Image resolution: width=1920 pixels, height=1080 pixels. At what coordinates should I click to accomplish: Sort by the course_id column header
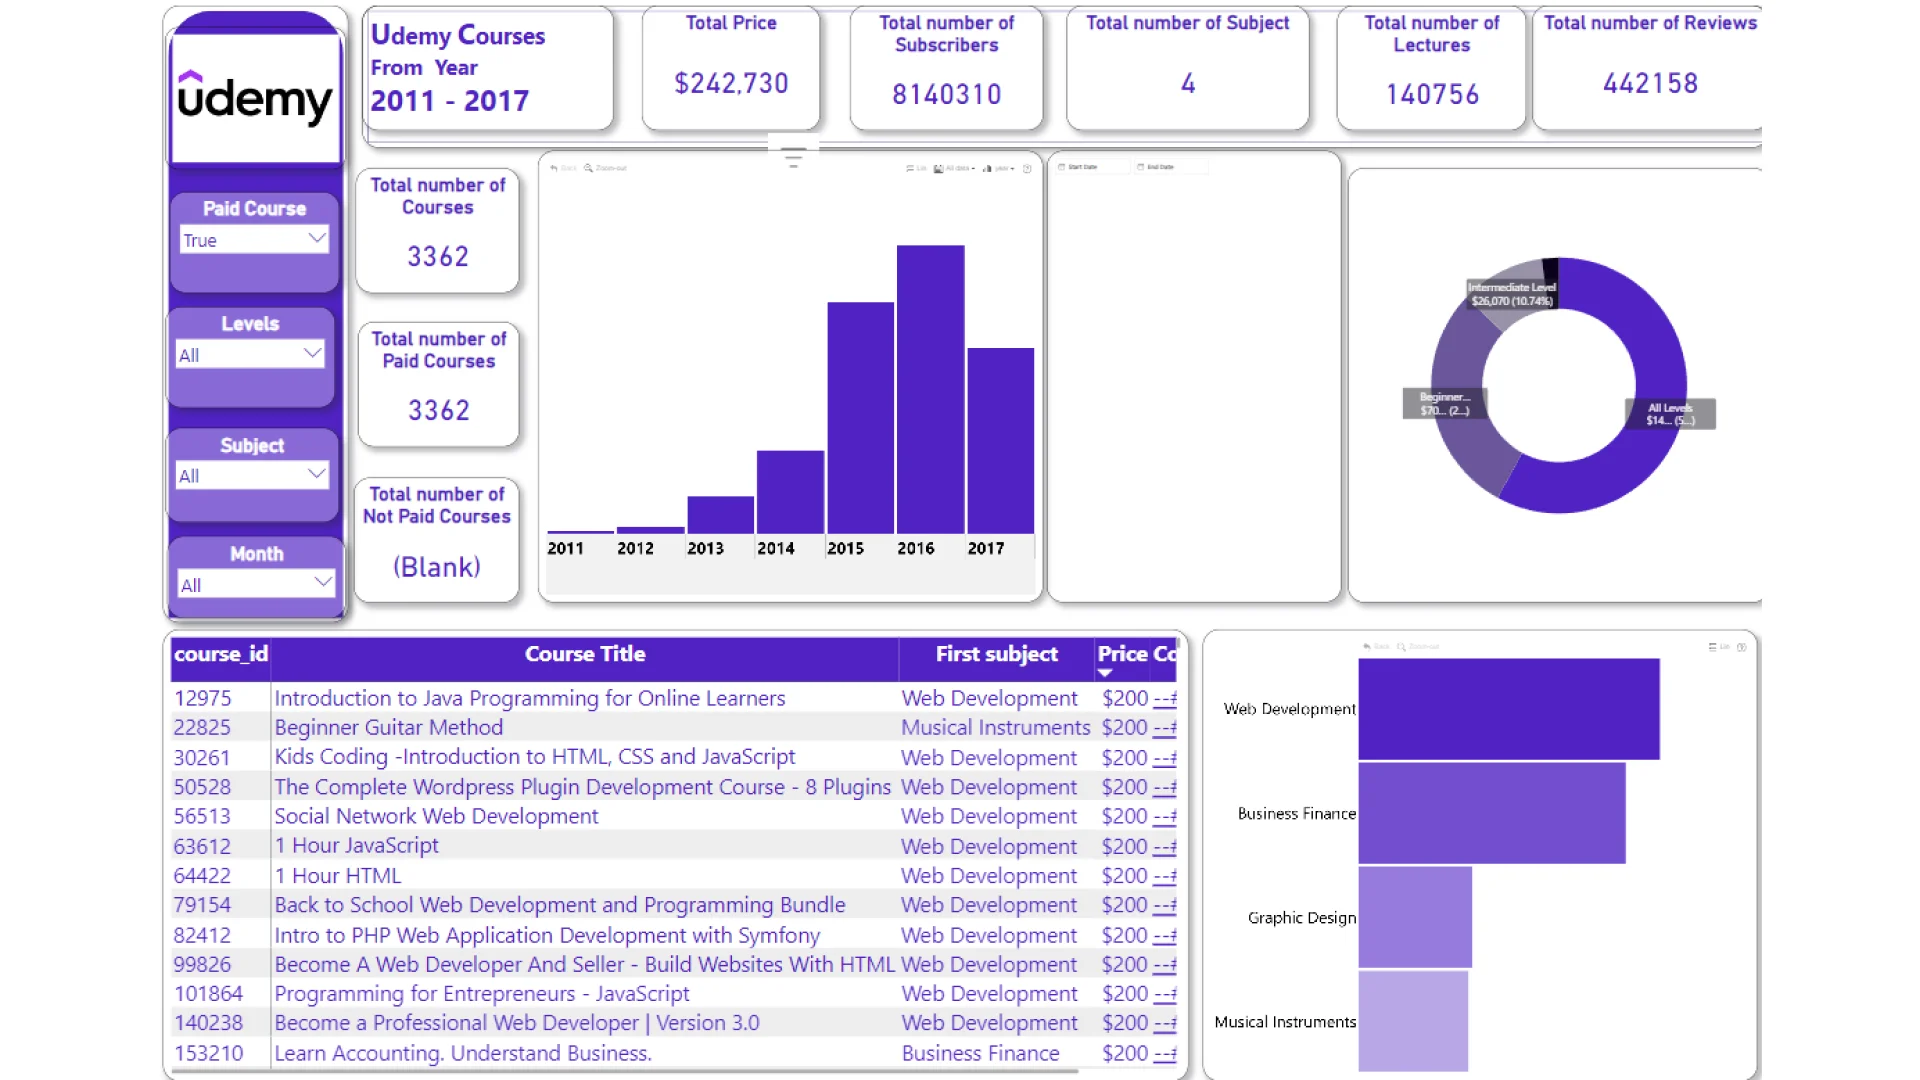click(220, 654)
